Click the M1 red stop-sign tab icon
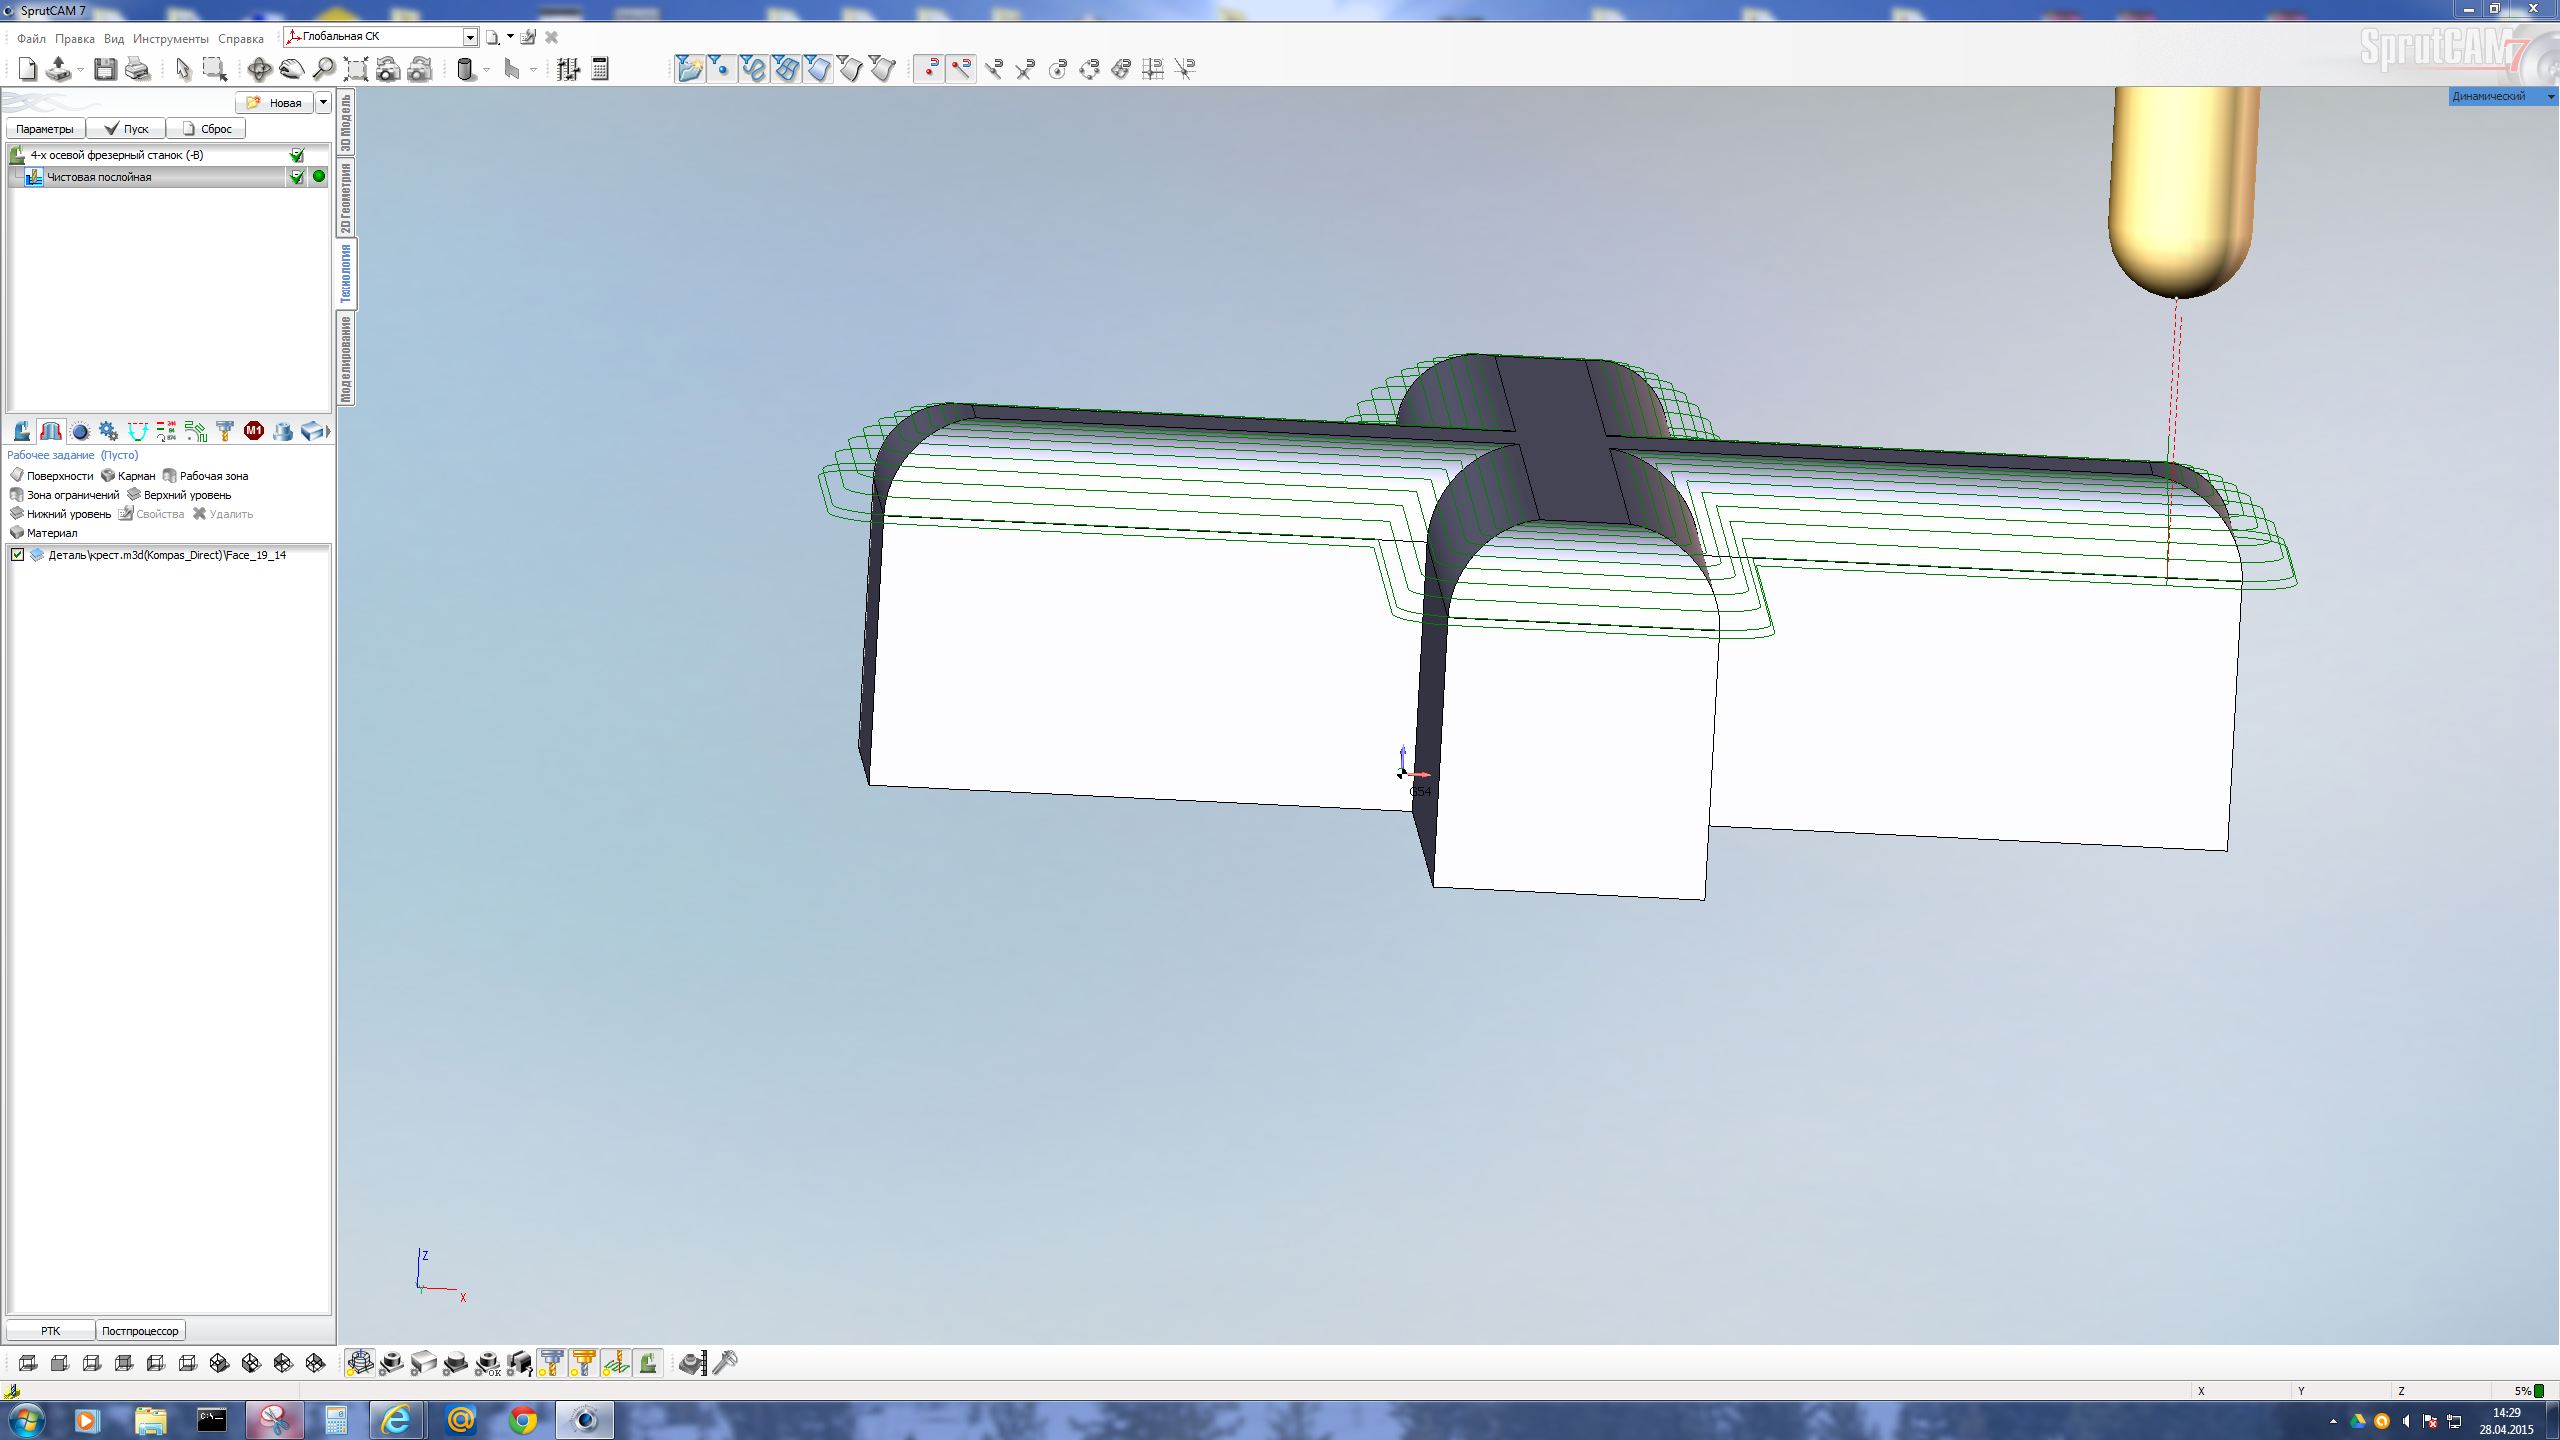The height and width of the screenshot is (1440, 2560). pos(253,431)
